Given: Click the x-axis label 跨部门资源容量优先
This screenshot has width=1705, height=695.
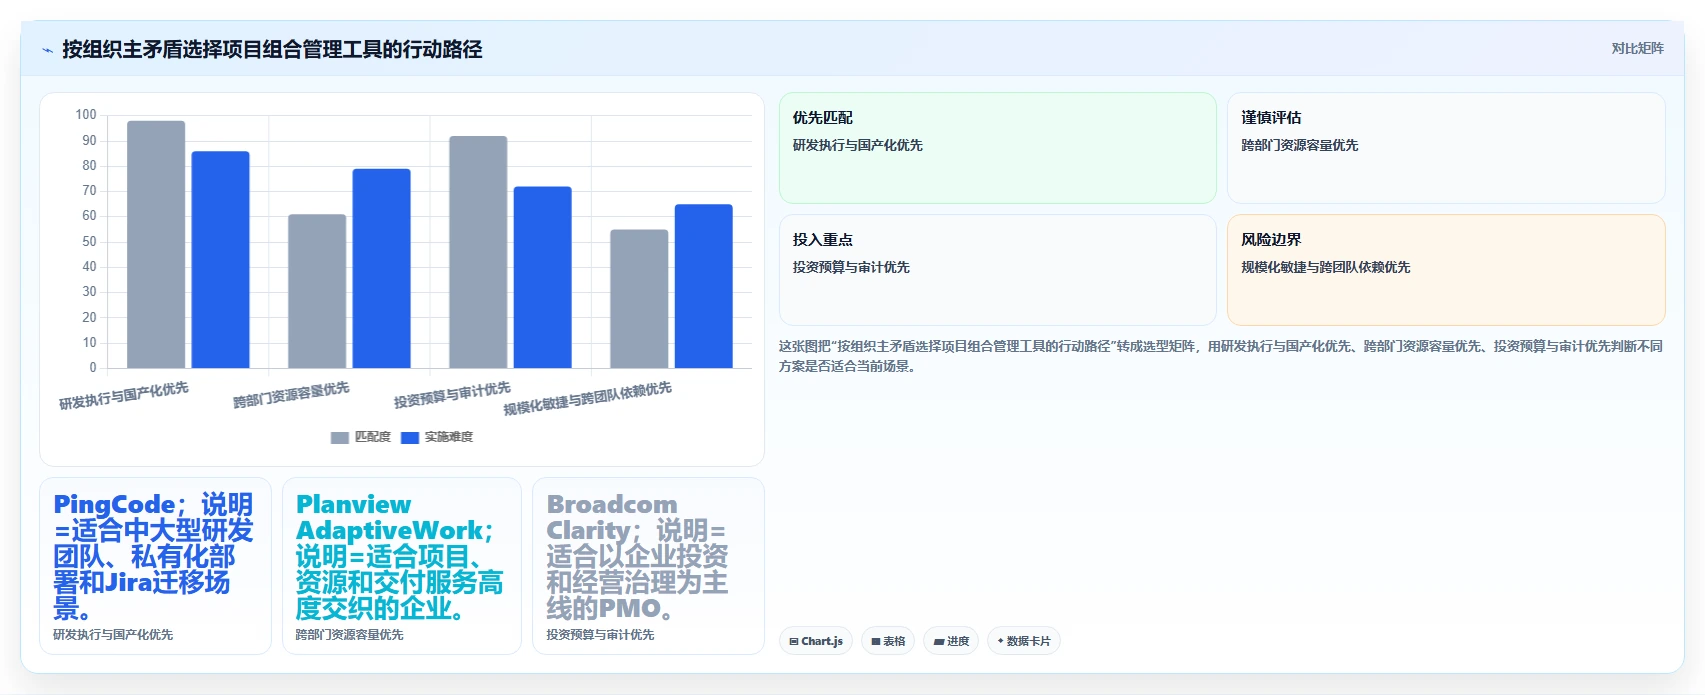Looking at the screenshot, I should [291, 395].
